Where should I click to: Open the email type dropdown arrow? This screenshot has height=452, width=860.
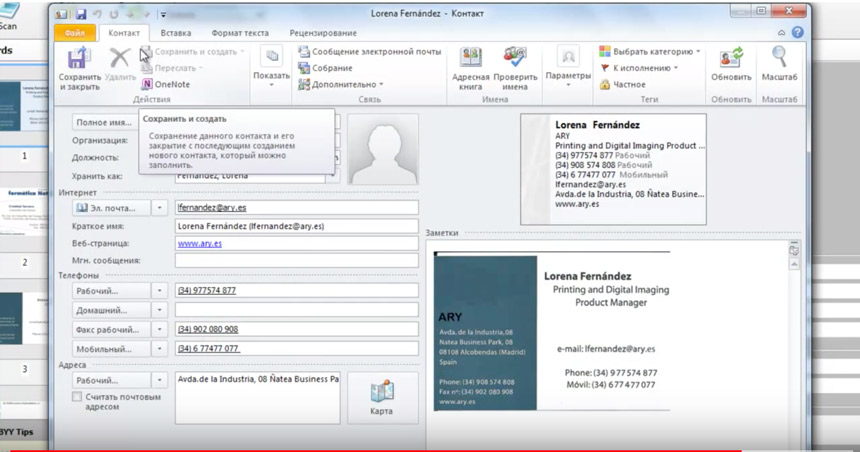click(x=160, y=208)
